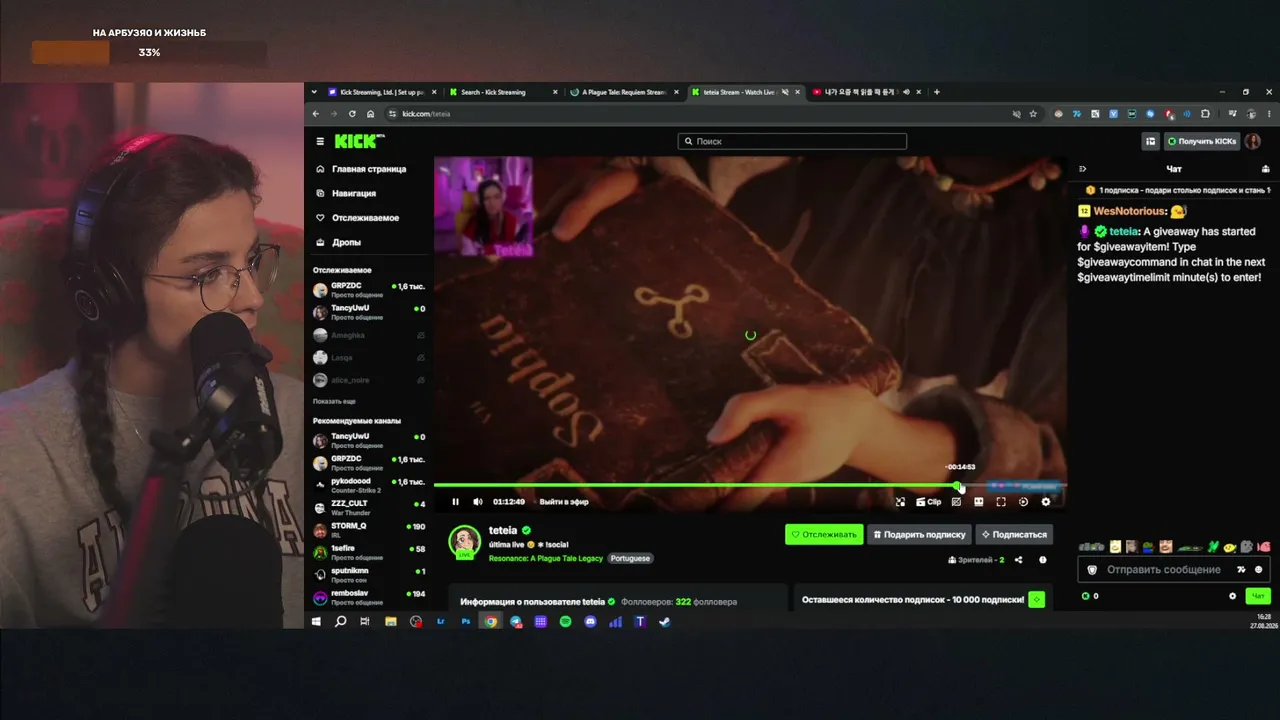Image resolution: width=1280 pixels, height=720 pixels.
Task: Switch to A Plague Tale: Requiem tab
Action: click(x=625, y=92)
